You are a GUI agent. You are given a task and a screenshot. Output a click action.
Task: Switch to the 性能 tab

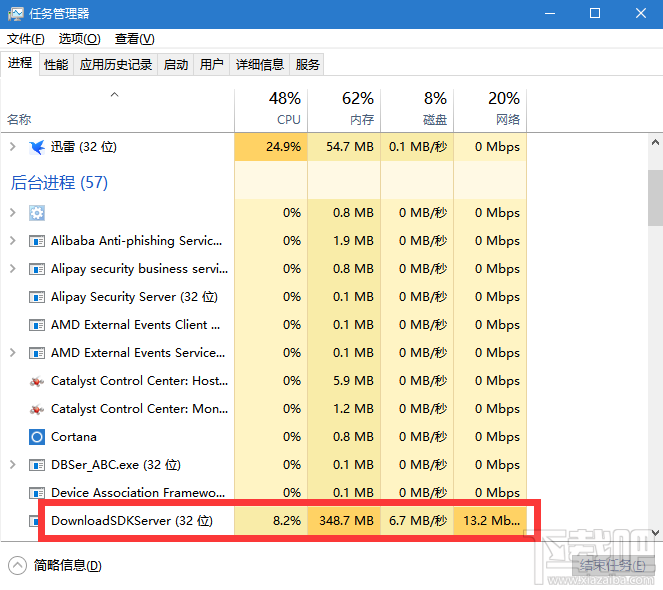(56, 65)
